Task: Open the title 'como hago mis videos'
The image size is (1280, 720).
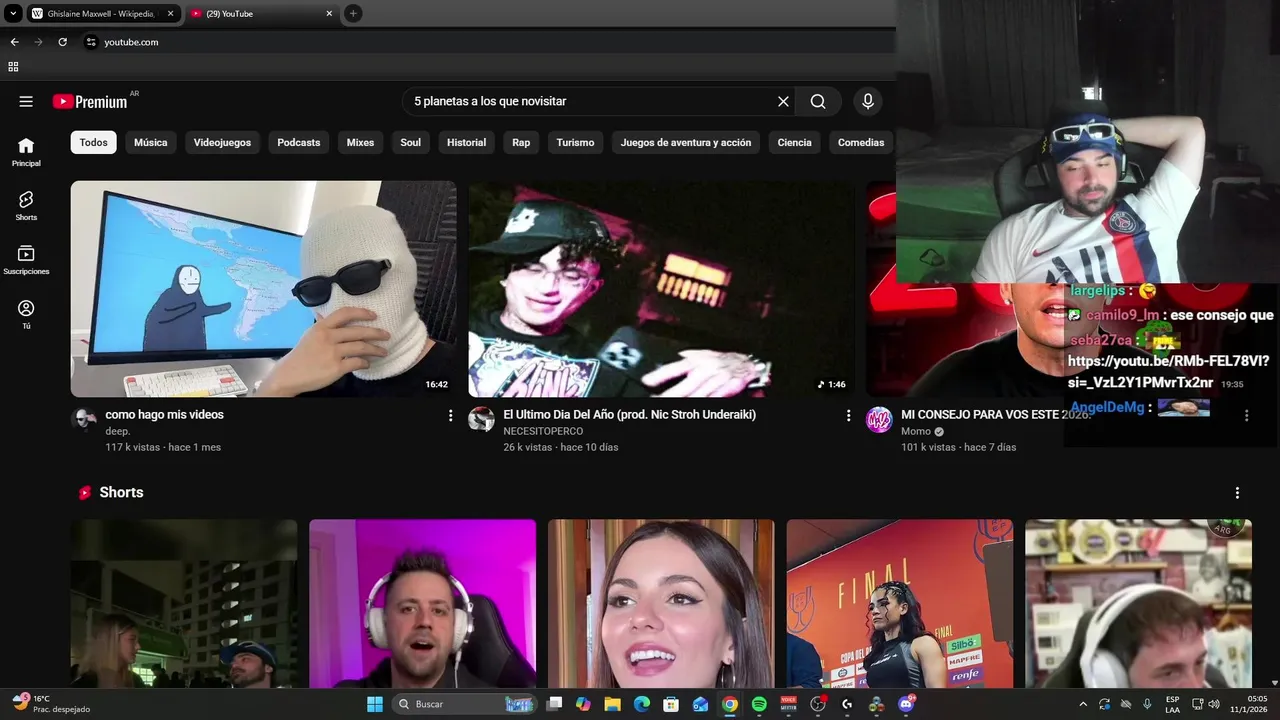Action: click(164, 414)
